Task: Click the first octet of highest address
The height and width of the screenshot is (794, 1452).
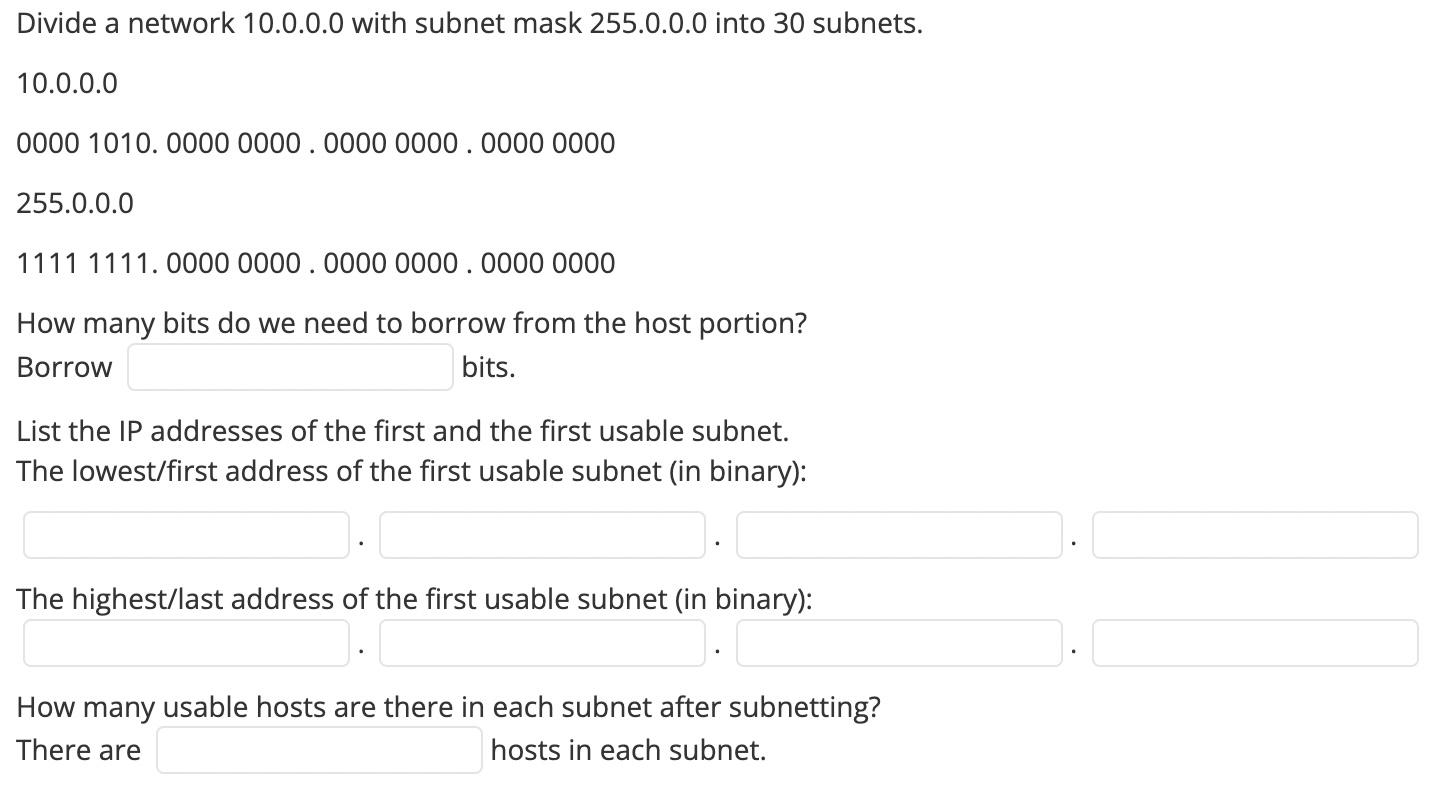Action: click(x=185, y=643)
